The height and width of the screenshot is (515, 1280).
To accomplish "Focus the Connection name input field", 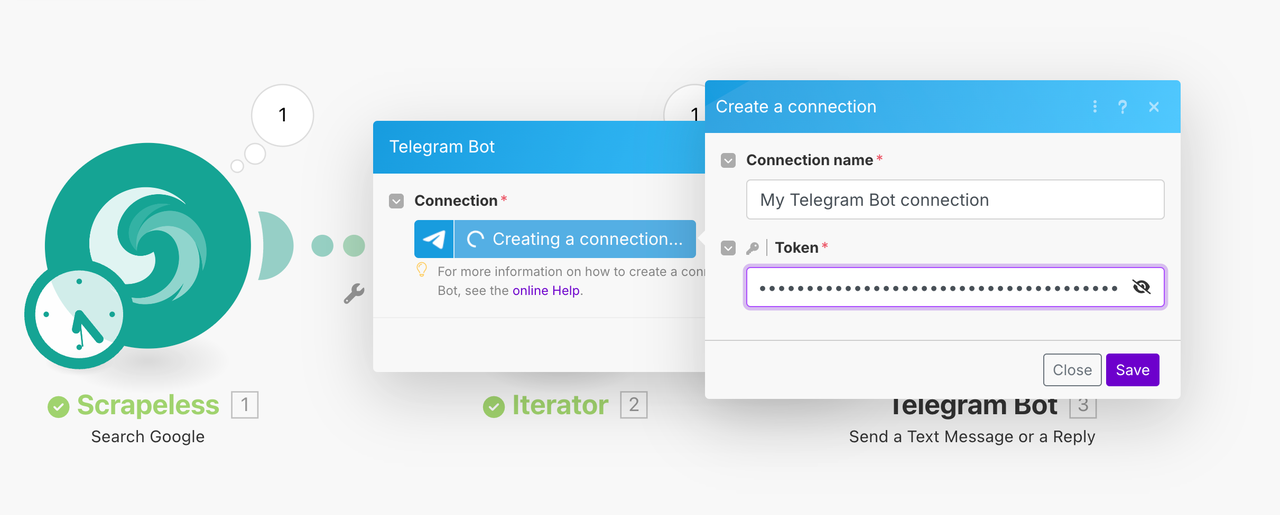I will point(955,200).
